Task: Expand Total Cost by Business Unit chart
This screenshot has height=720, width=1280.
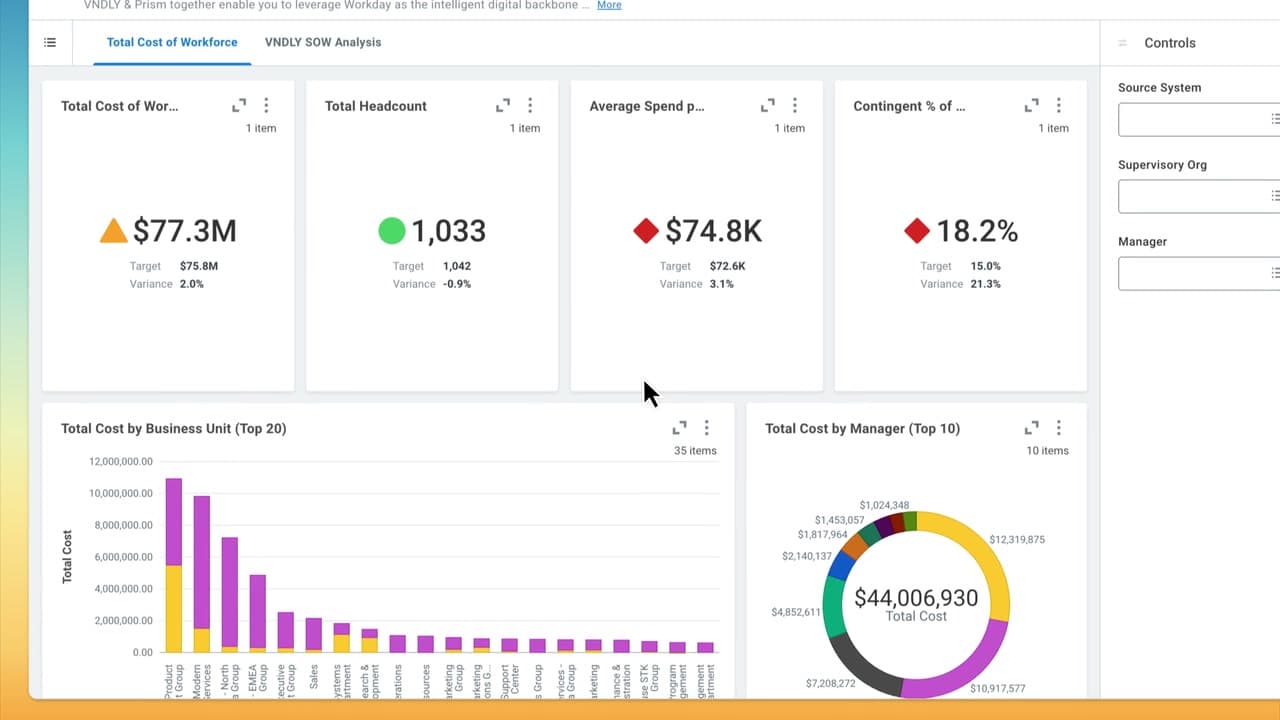Action: coord(680,428)
